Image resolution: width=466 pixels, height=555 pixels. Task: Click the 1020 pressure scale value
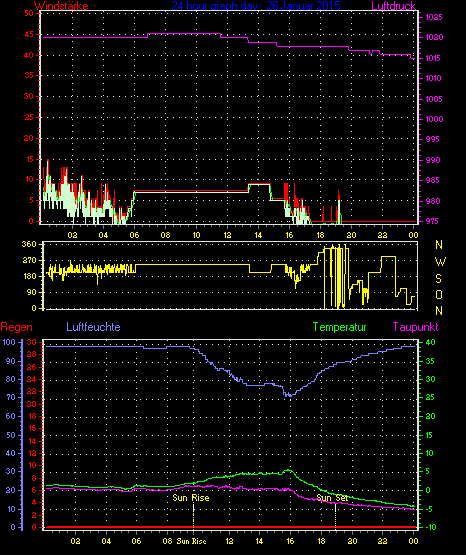(434, 38)
